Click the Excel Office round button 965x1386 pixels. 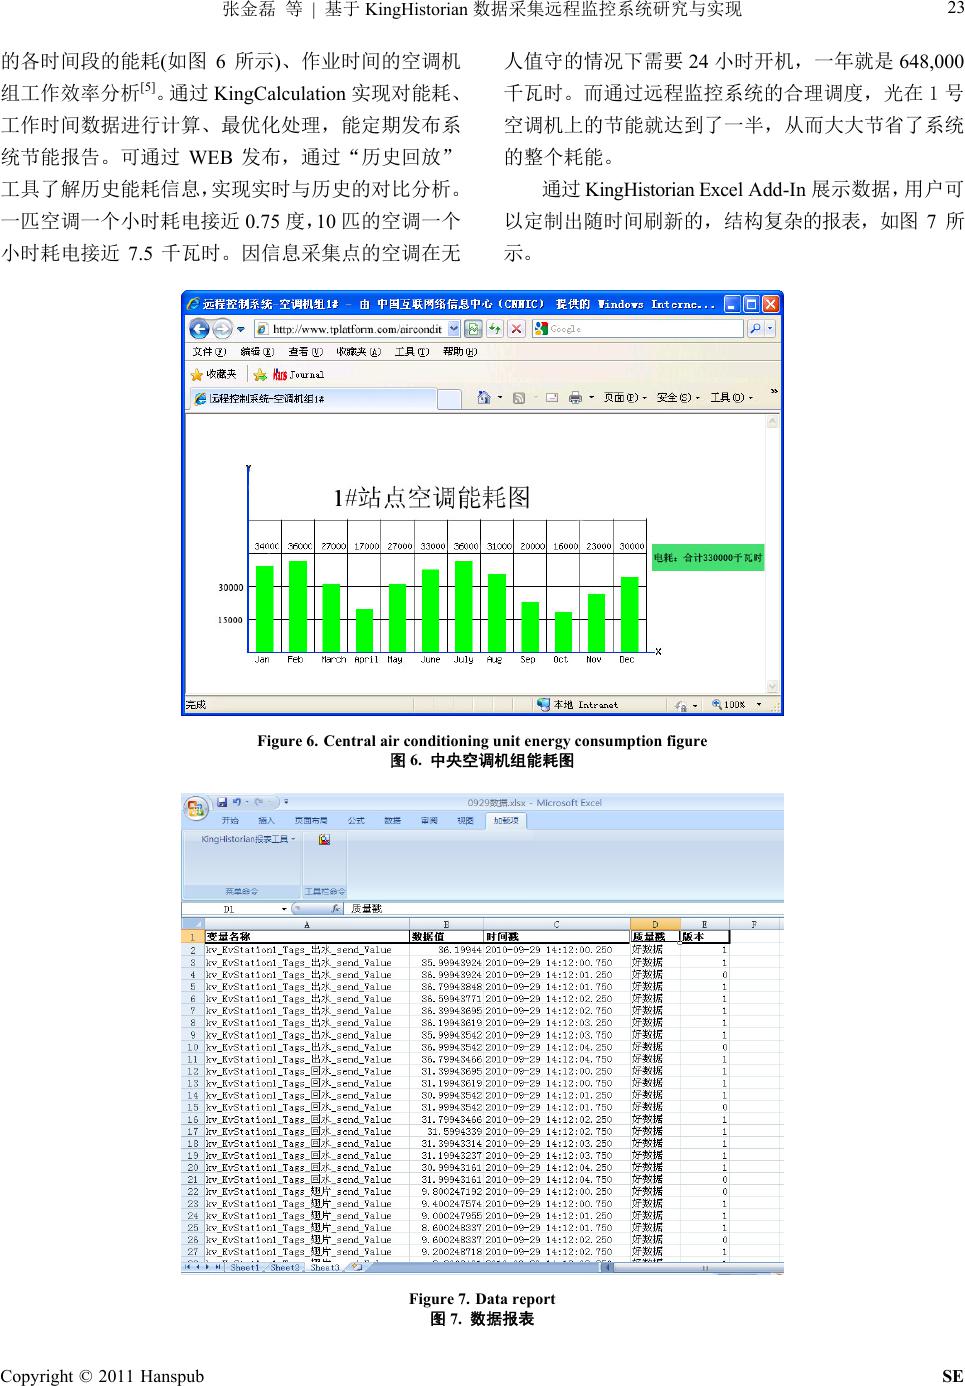click(196, 807)
